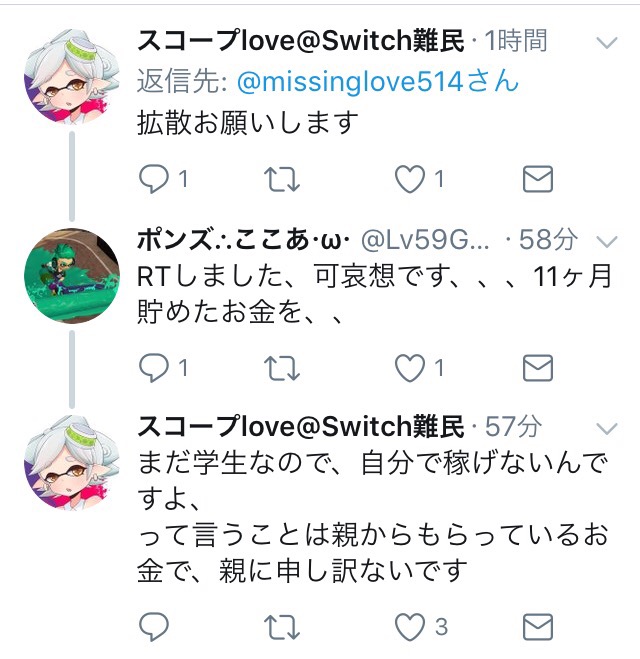Open ポンズ.:.ここあ·ω· profile name
Screen dimensions: 640x659
(x=244, y=240)
